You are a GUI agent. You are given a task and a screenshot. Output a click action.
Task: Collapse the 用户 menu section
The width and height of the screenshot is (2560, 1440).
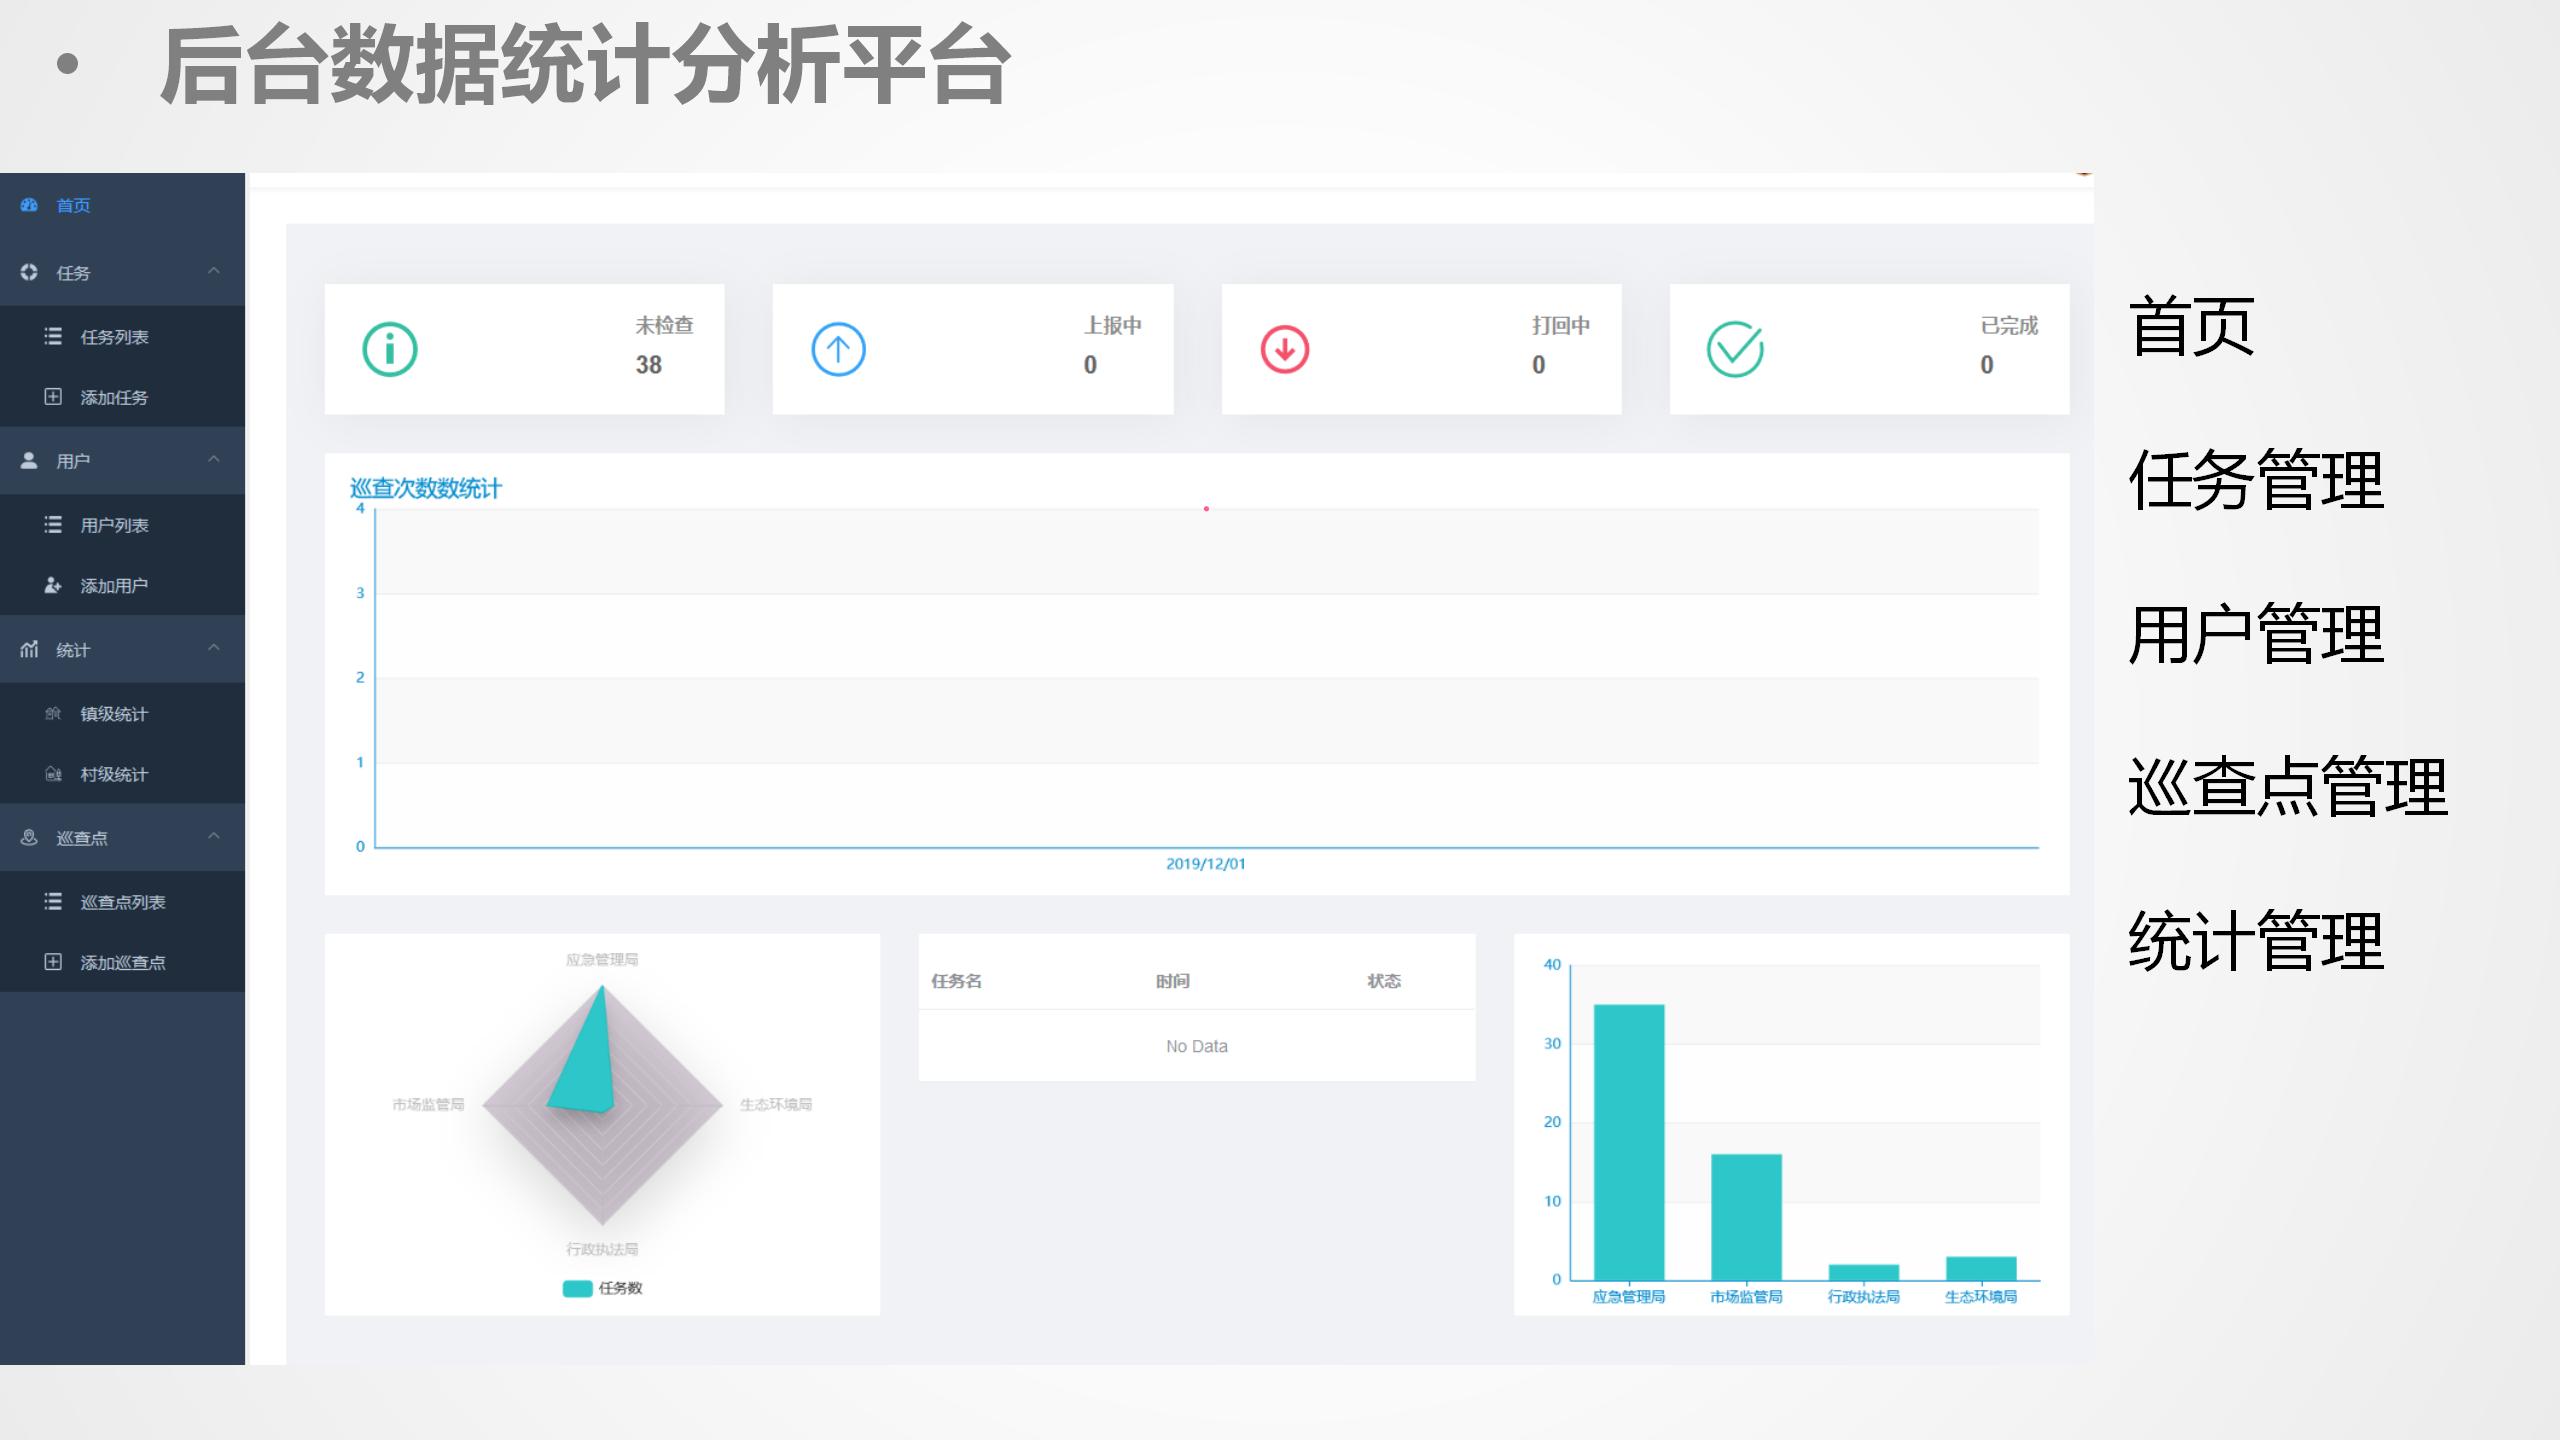pos(215,459)
